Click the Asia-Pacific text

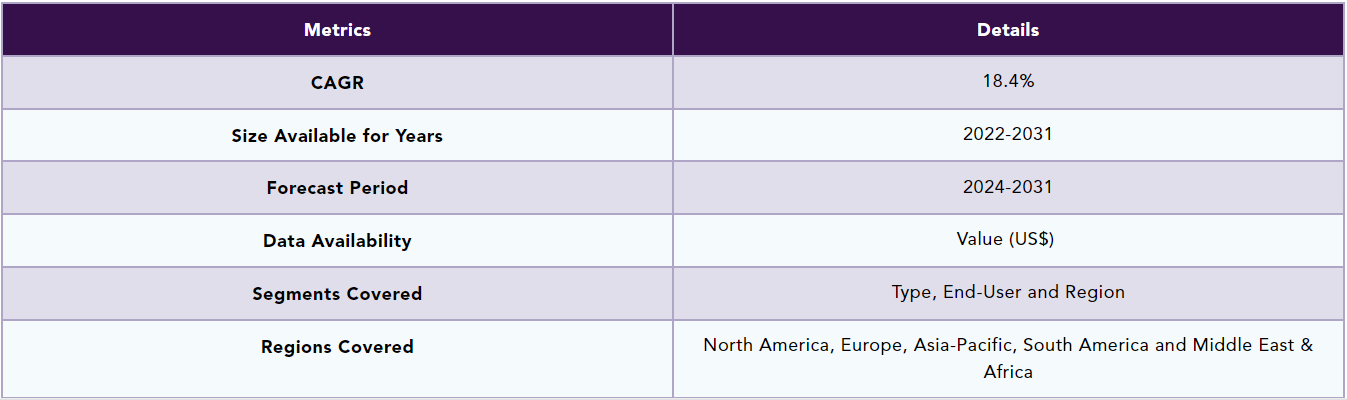961,345
